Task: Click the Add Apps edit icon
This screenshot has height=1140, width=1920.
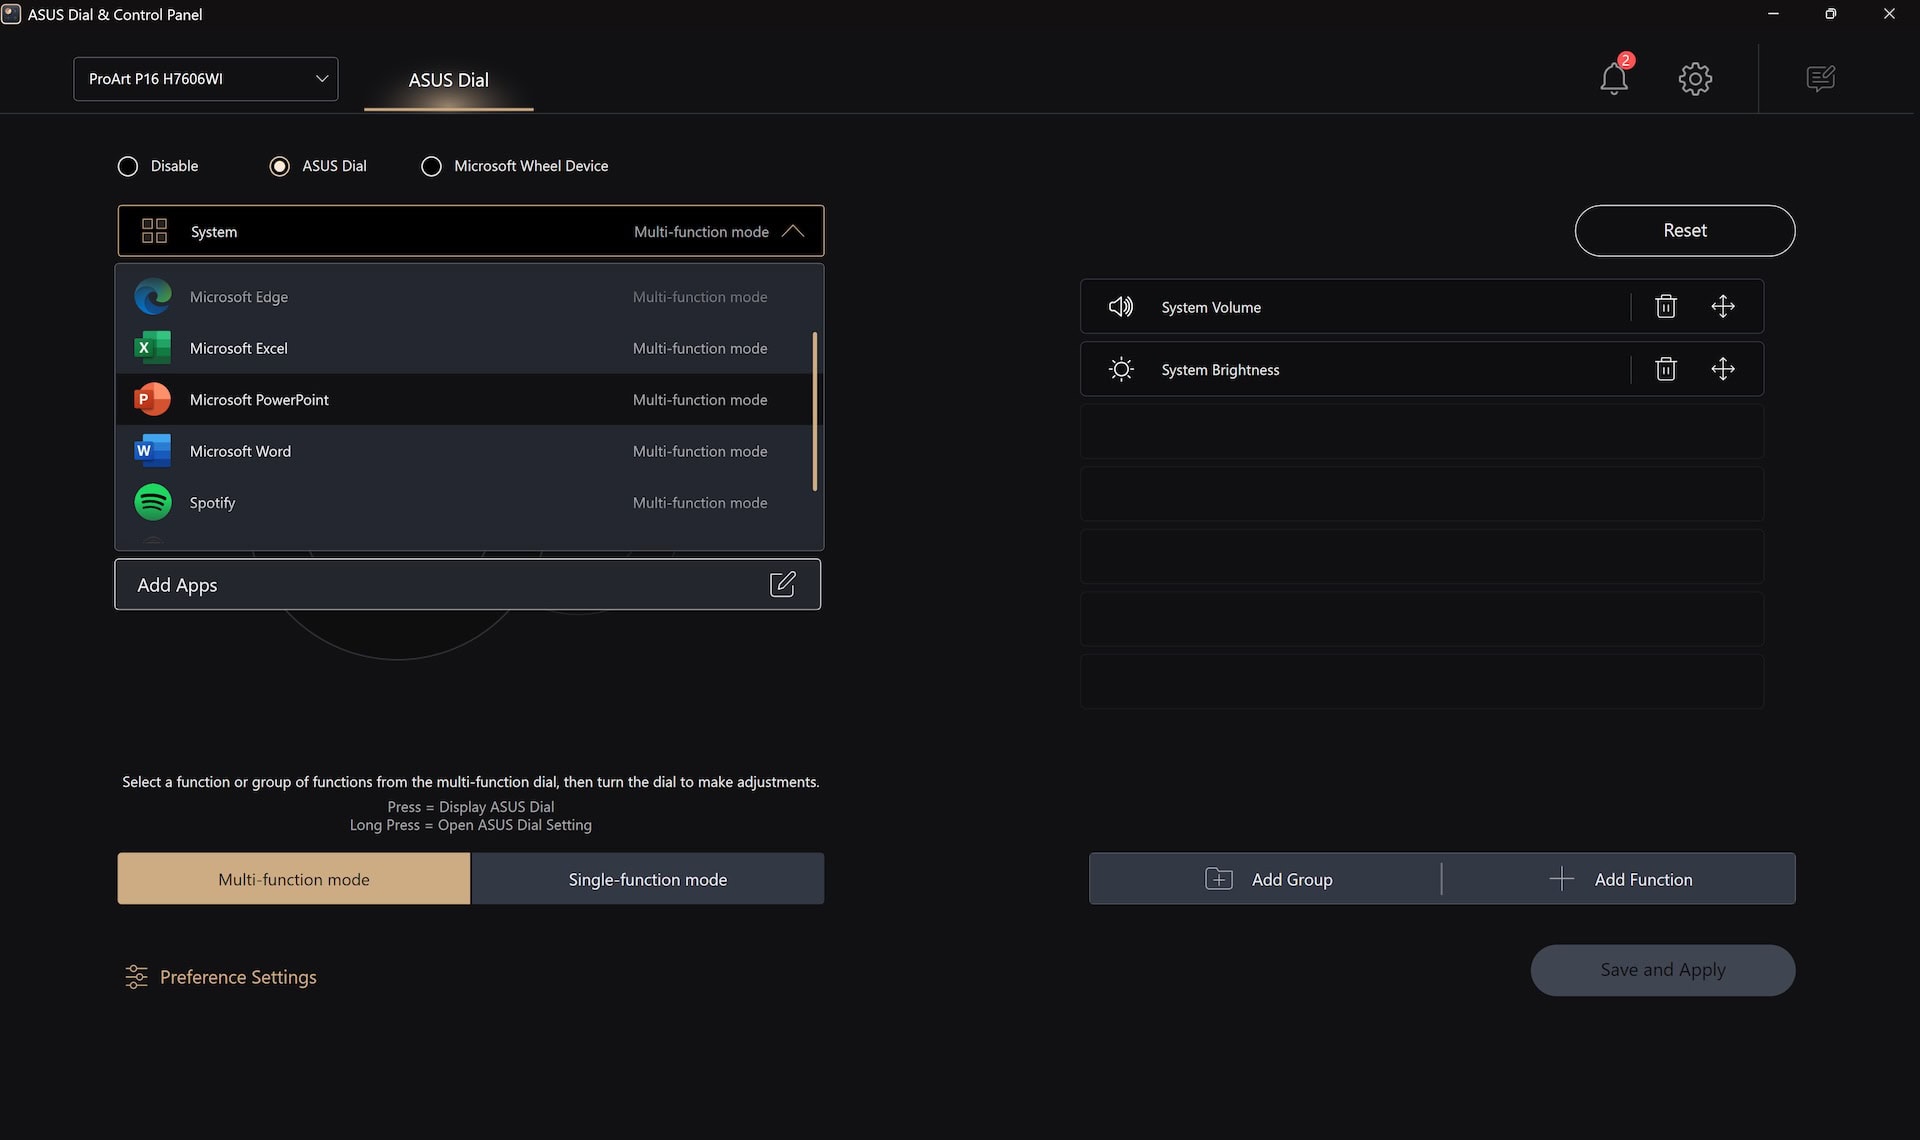Action: tap(782, 584)
